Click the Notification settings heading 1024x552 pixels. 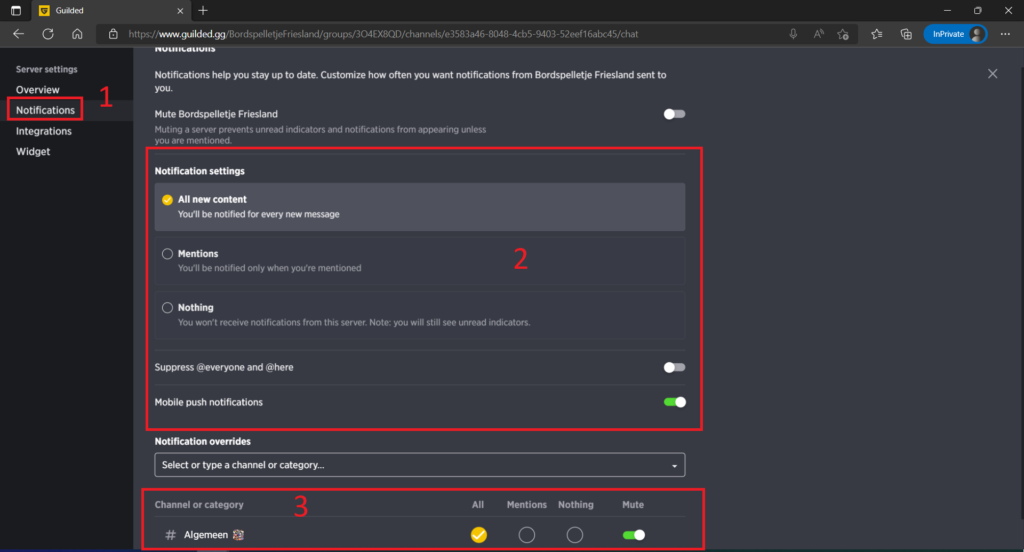pyautogui.click(x=200, y=171)
